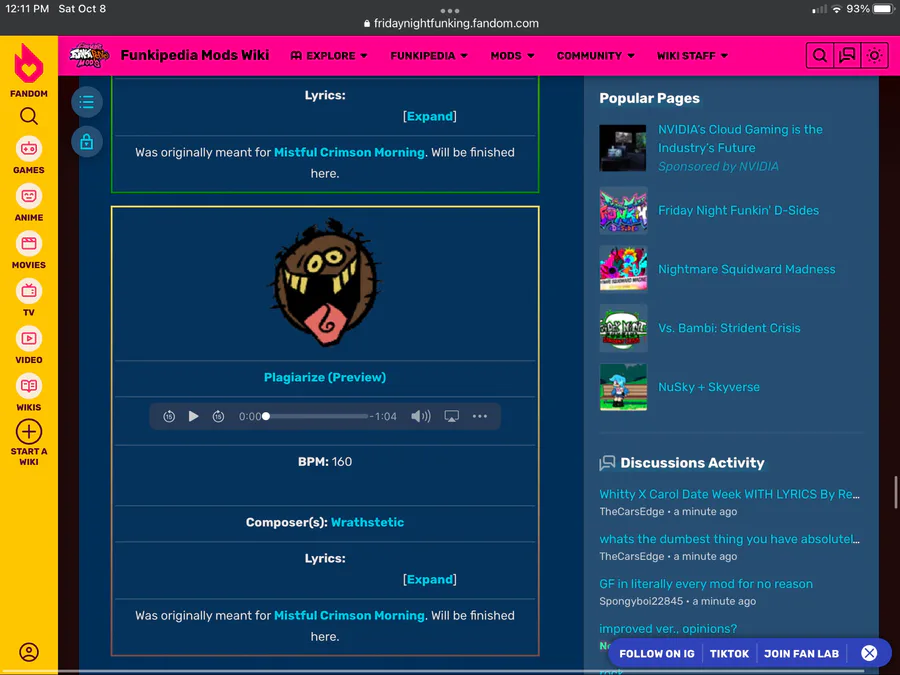
Task: Click the page lock icon
Action: tap(87, 141)
